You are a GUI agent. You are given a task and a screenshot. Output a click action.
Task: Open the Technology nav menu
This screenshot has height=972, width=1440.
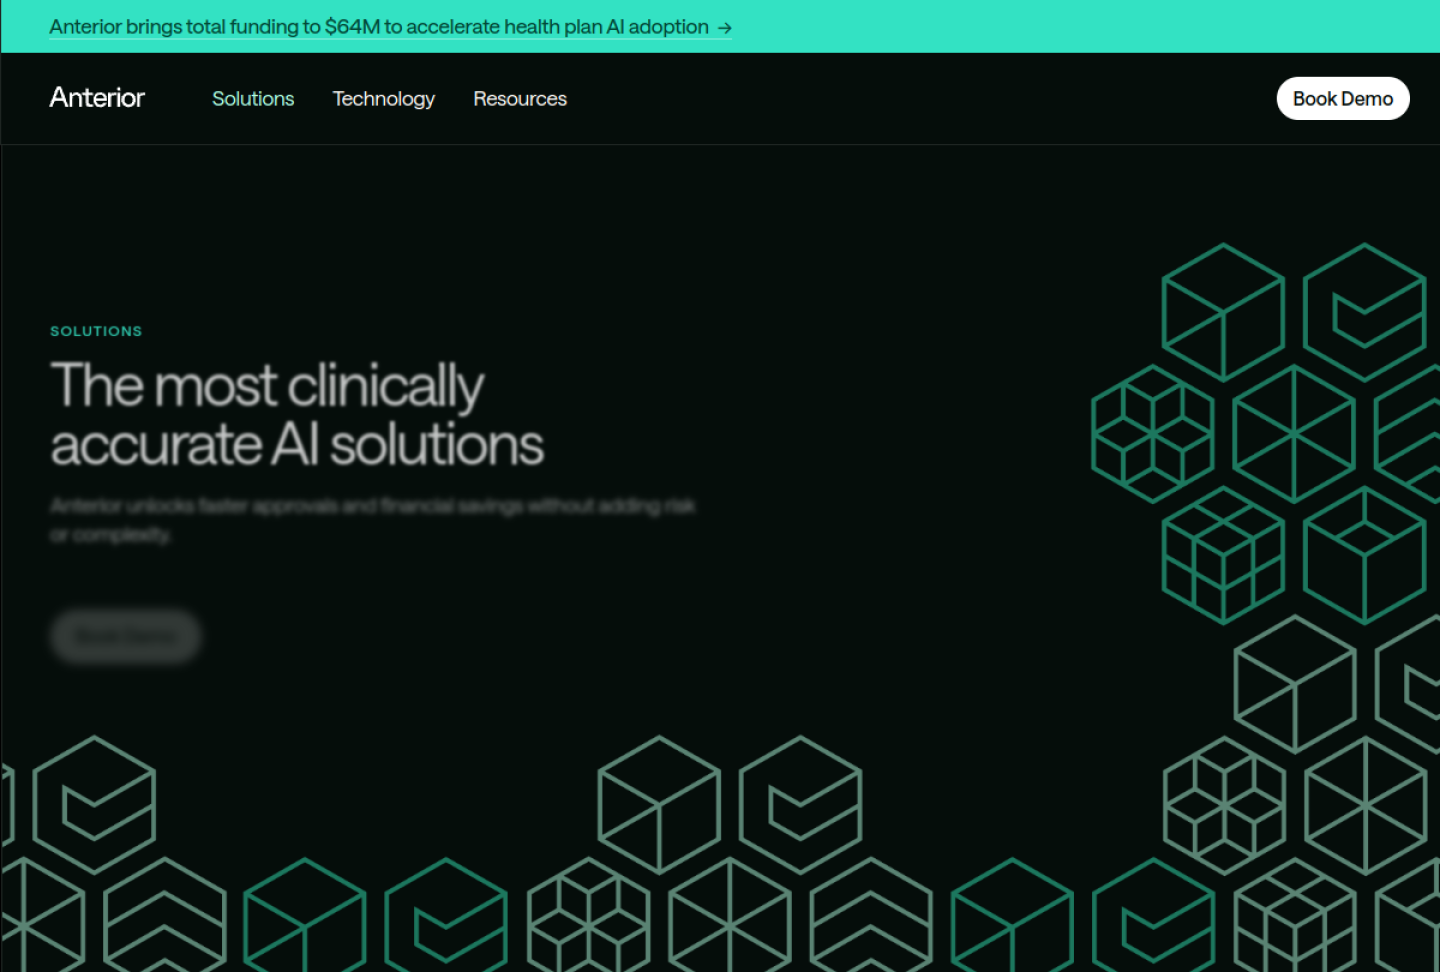tap(384, 98)
